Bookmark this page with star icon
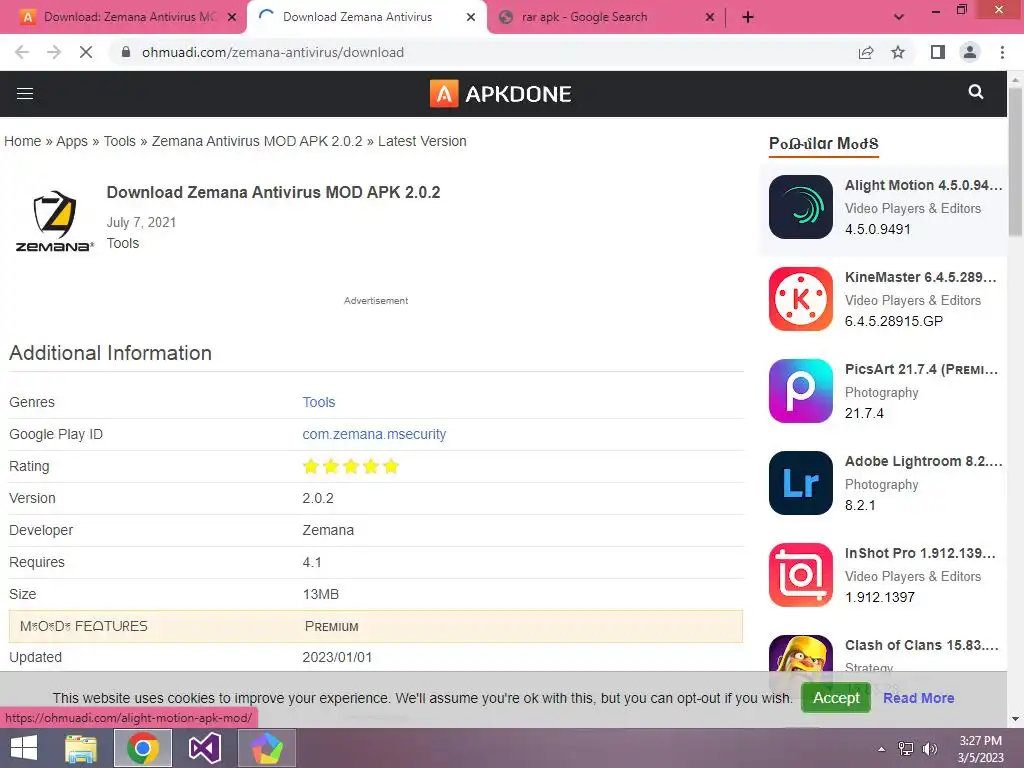Viewport: 1024px width, 768px height. point(898,52)
